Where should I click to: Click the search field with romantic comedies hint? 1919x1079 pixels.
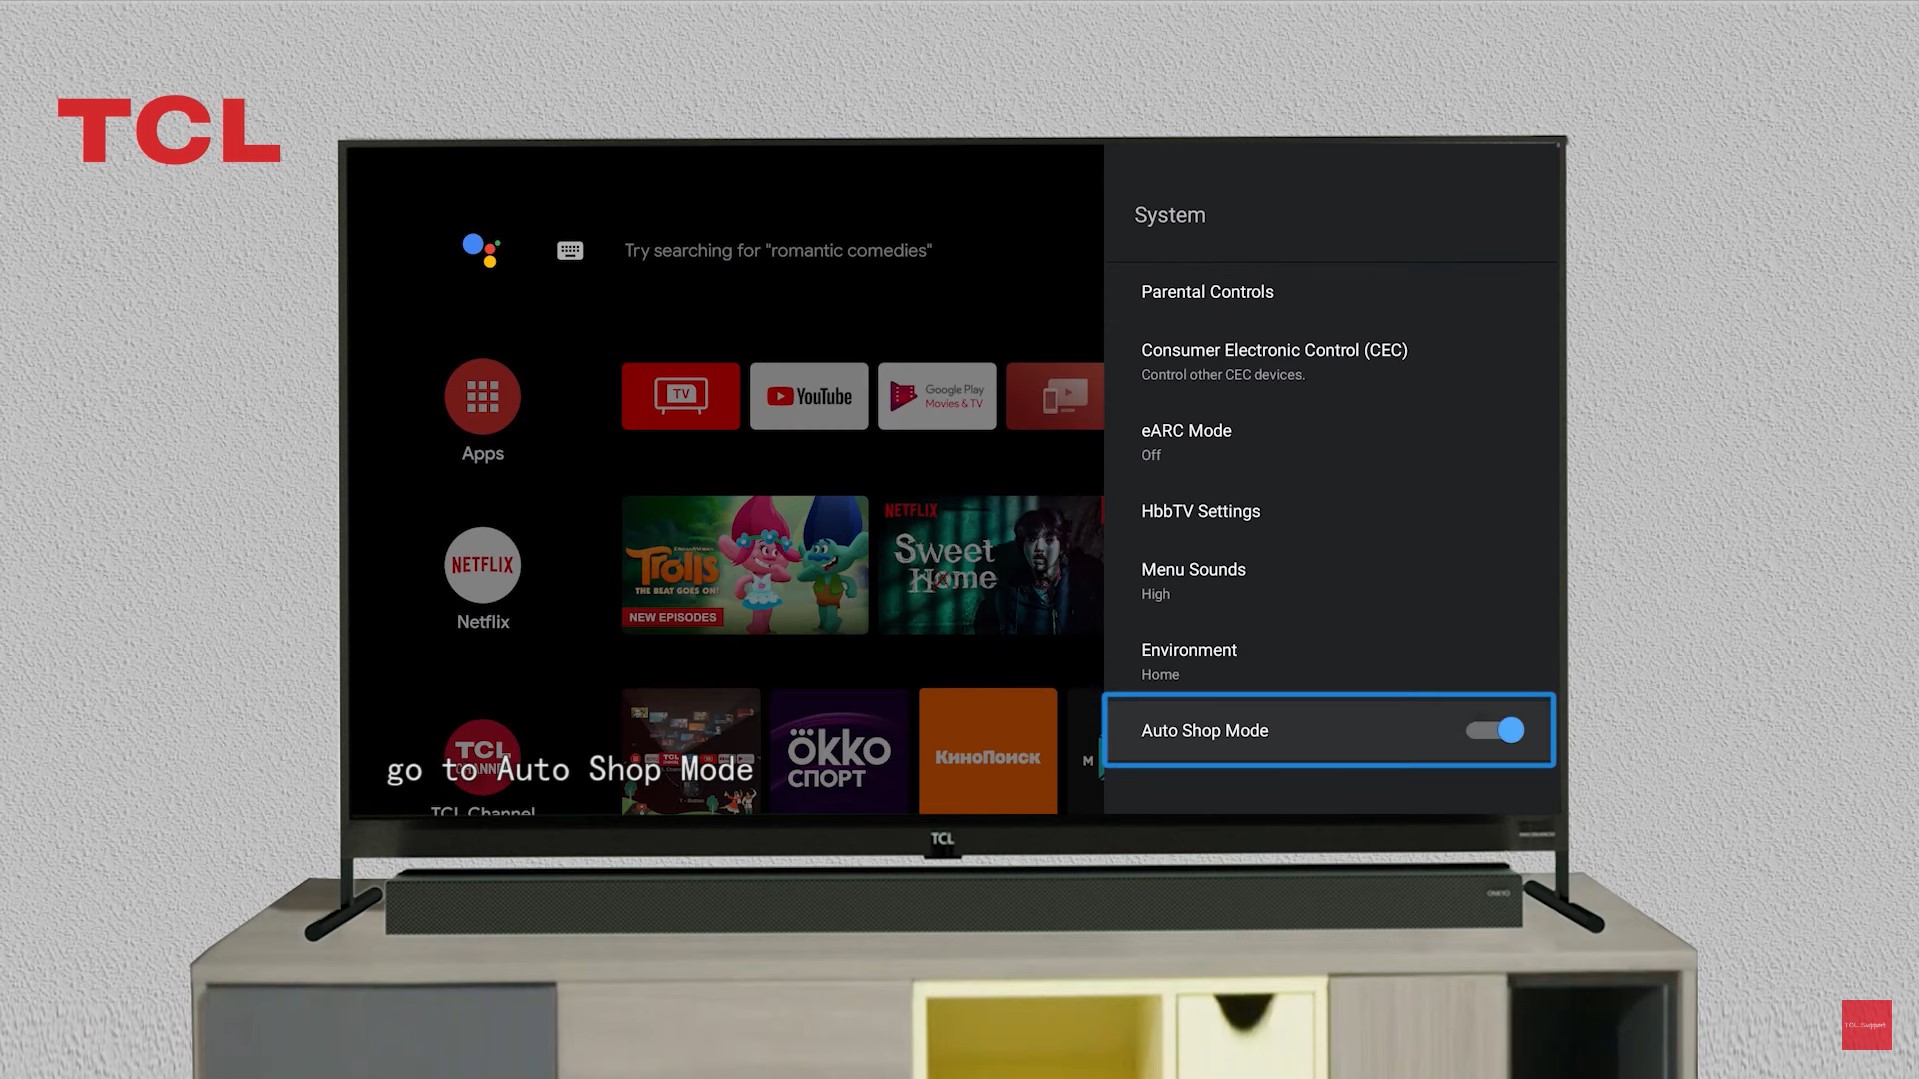tap(778, 250)
